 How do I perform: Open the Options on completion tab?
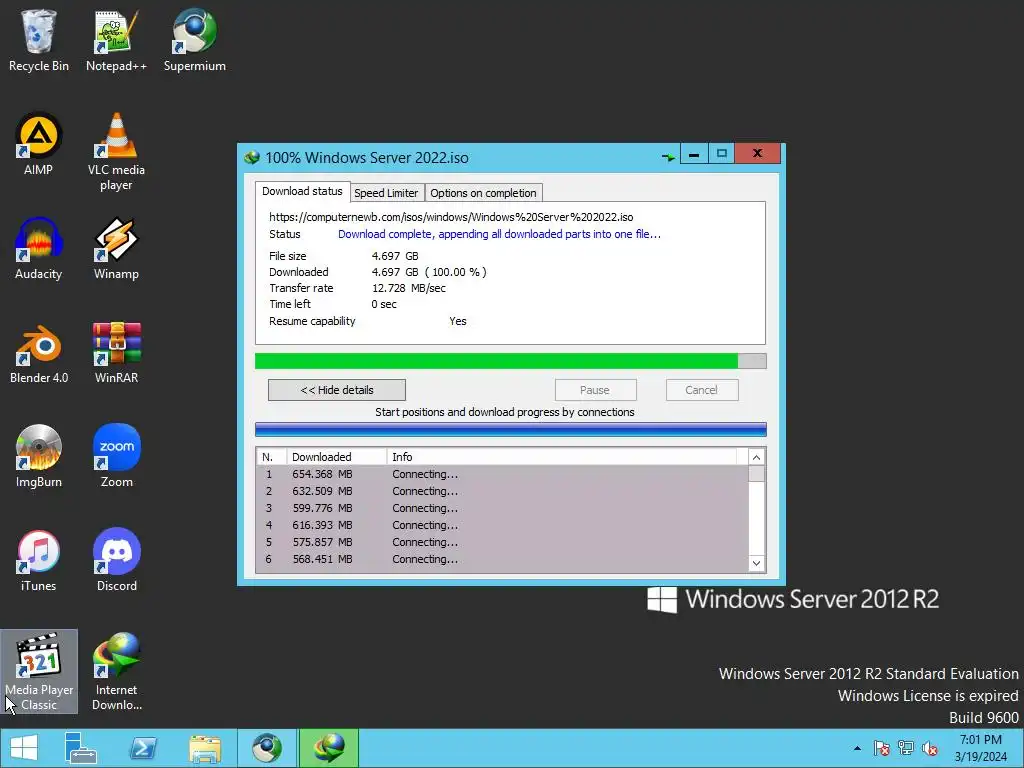coord(483,193)
